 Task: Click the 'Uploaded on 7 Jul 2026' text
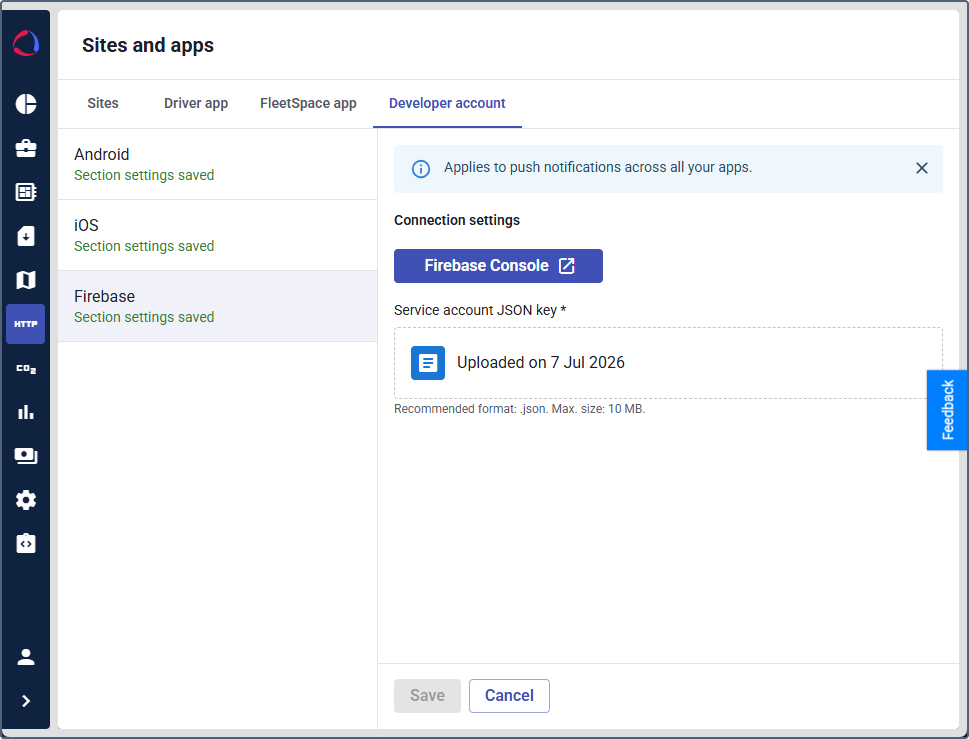coord(541,362)
